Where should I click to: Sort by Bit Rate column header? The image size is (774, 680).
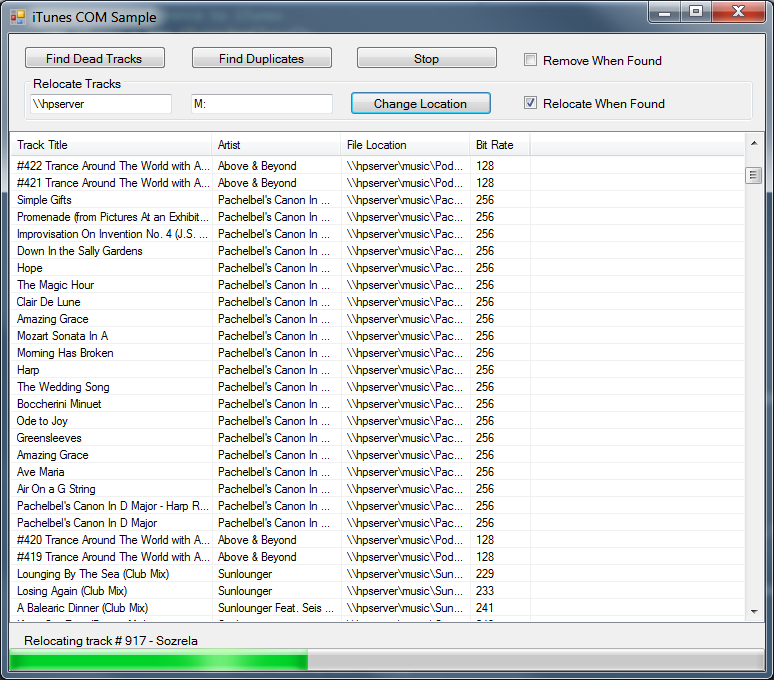pos(500,145)
